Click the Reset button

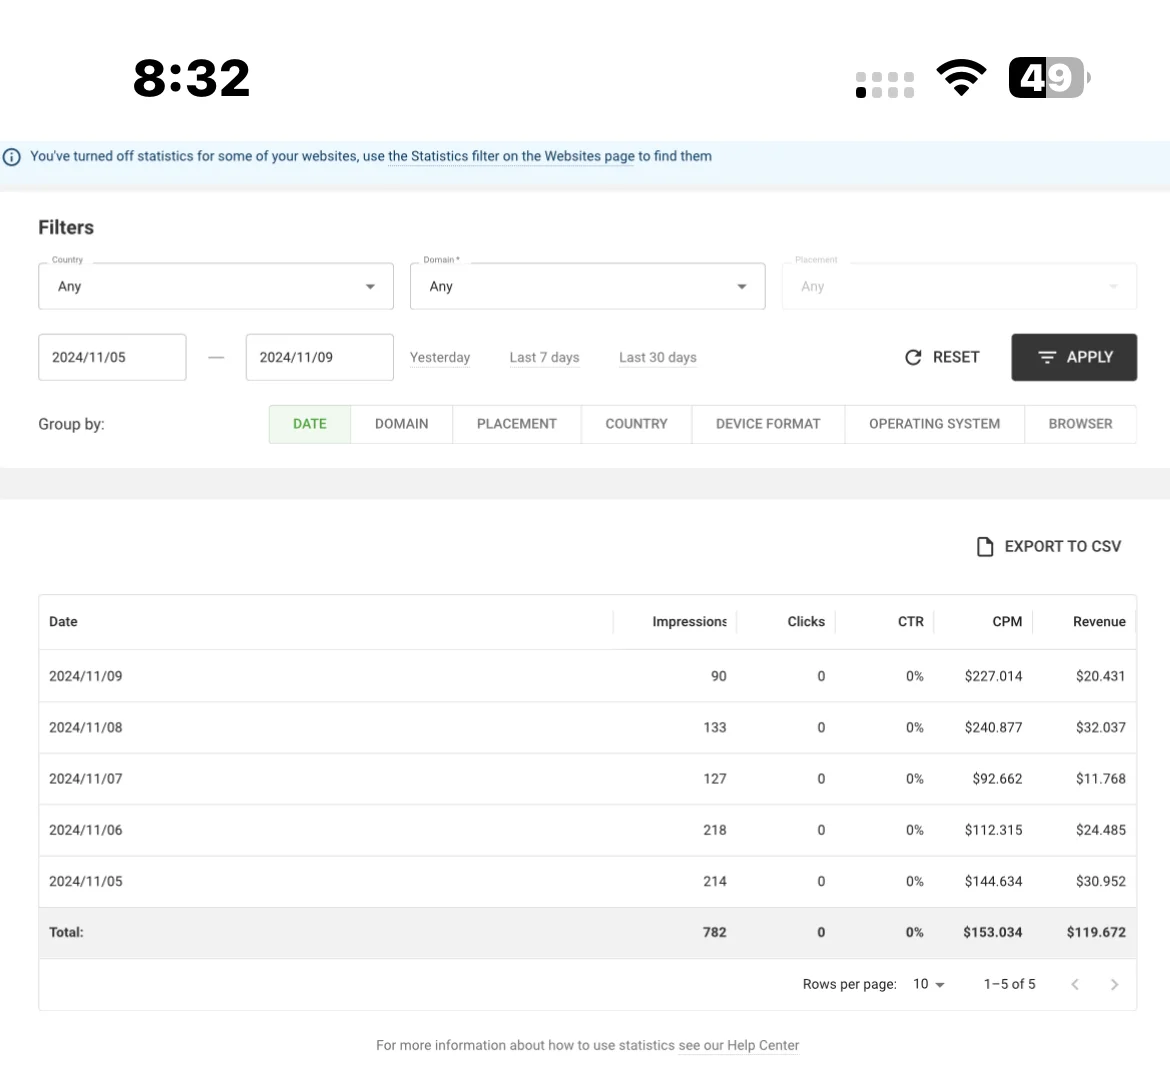pyautogui.click(x=942, y=357)
